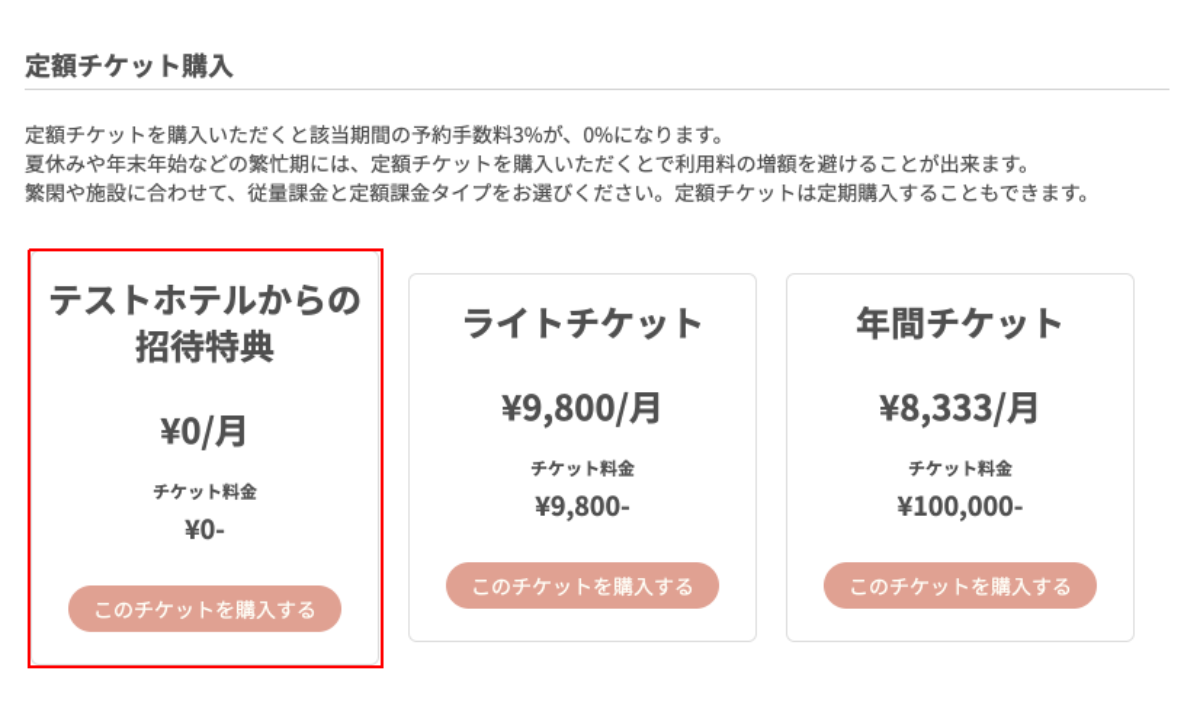Click the 従量課金と定額課金タイプ description line
The height and width of the screenshot is (722, 1200).
click(556, 193)
